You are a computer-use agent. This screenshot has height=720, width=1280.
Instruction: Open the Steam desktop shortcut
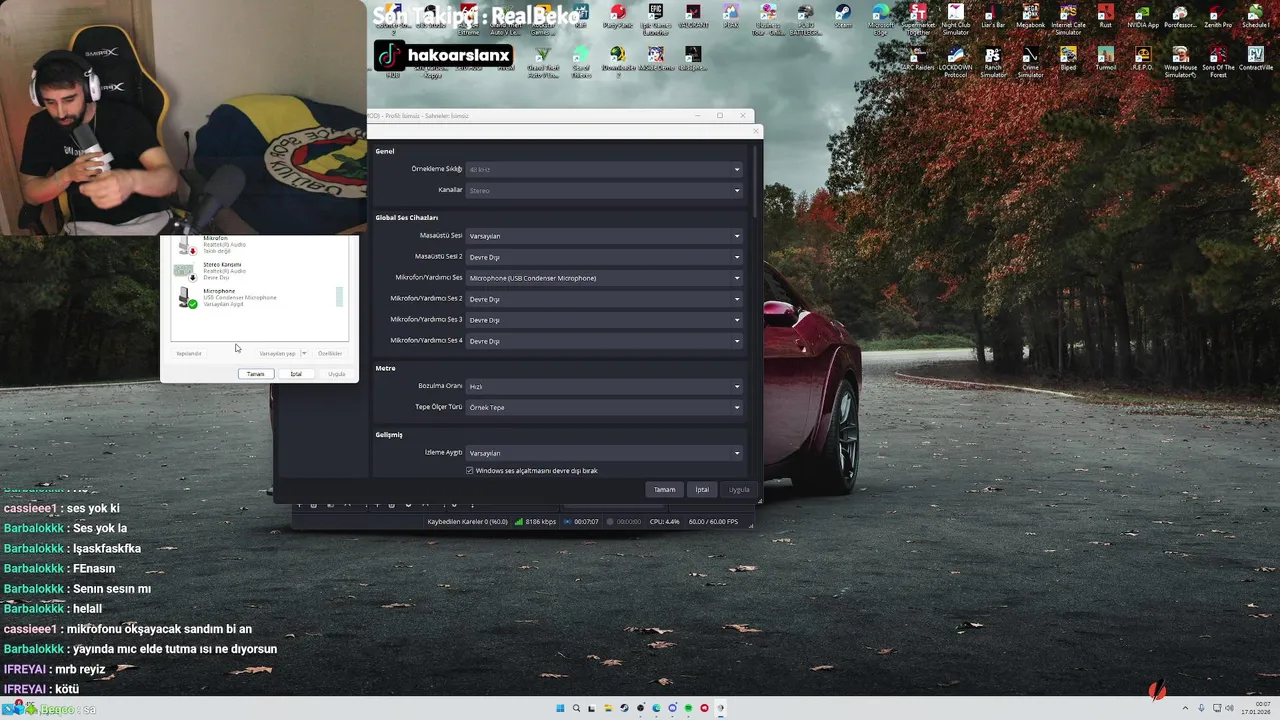coord(843,18)
